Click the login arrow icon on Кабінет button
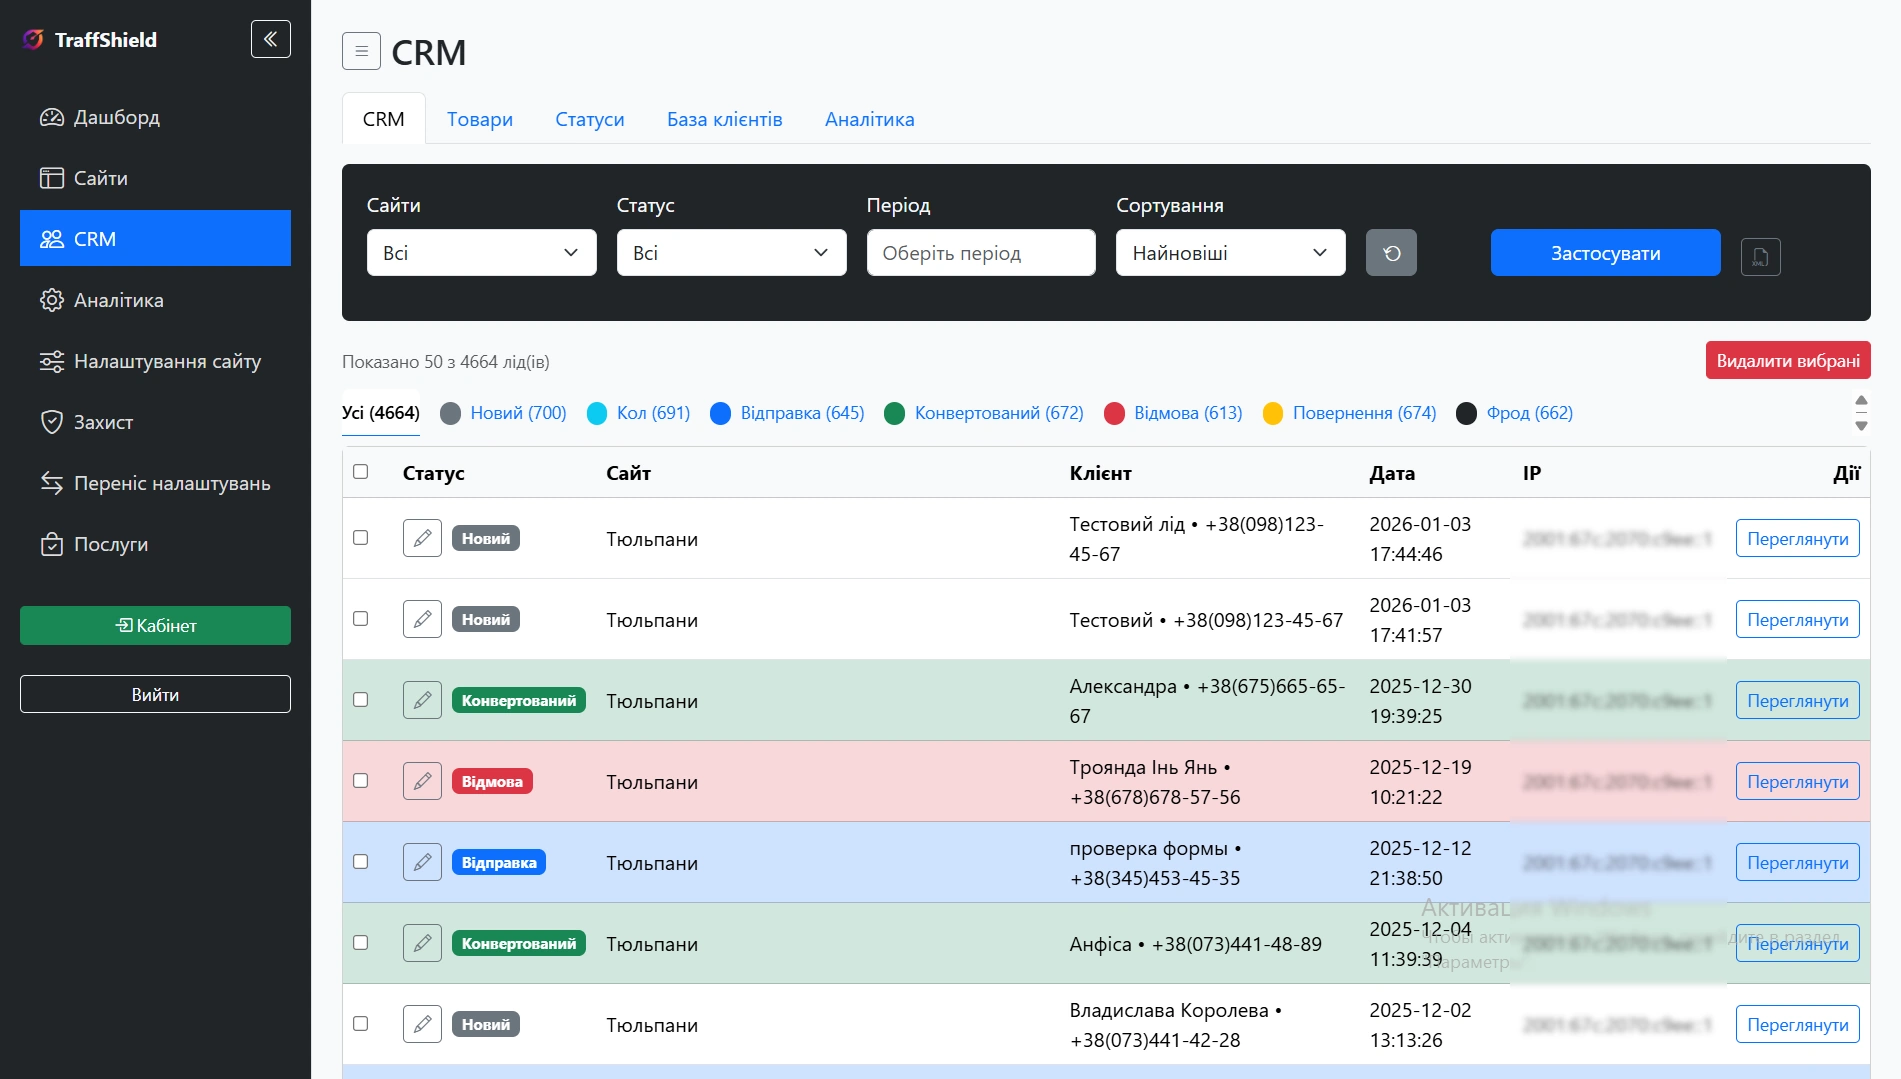 tap(124, 625)
